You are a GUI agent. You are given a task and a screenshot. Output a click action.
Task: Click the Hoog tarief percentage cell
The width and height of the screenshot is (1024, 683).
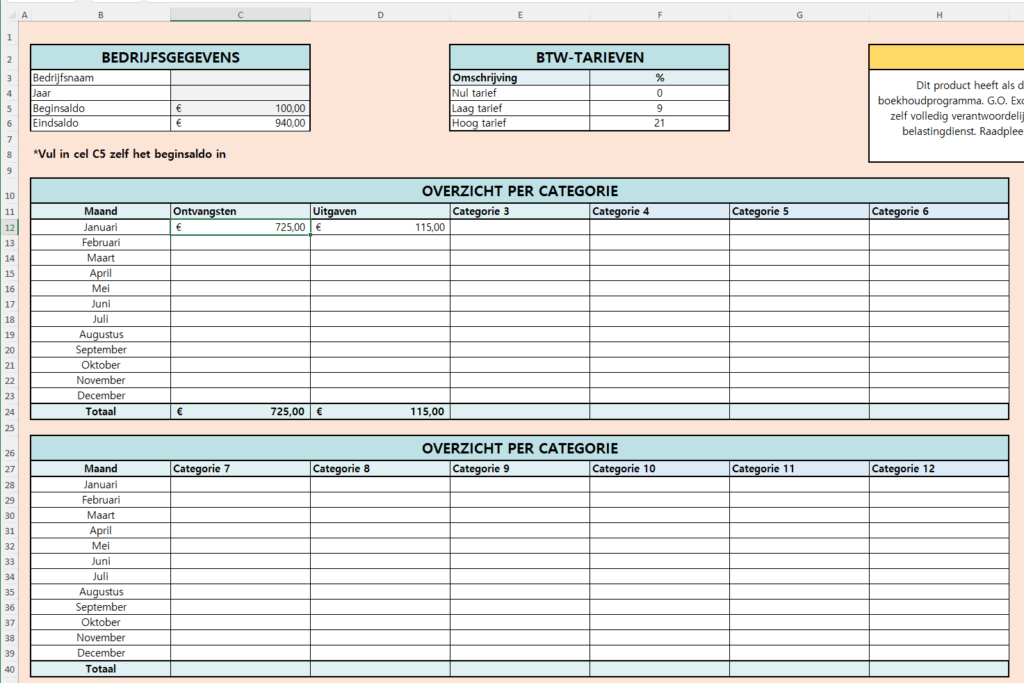click(659, 122)
